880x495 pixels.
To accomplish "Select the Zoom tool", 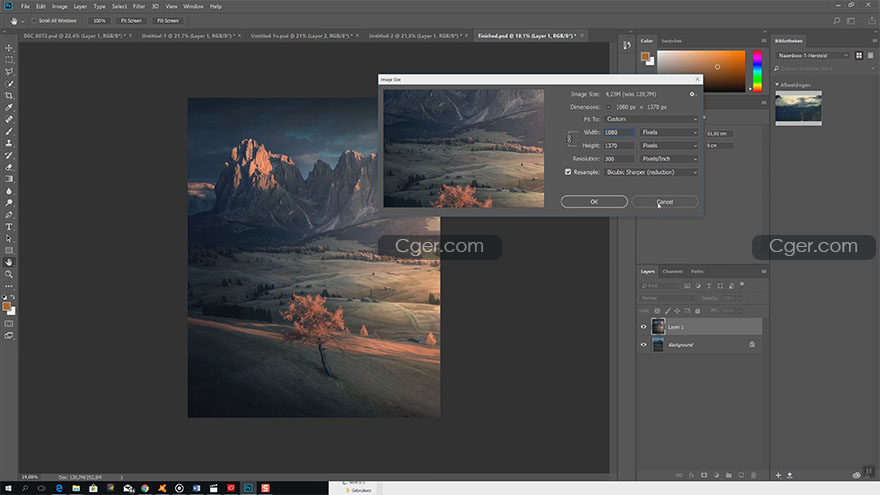I will click(9, 274).
